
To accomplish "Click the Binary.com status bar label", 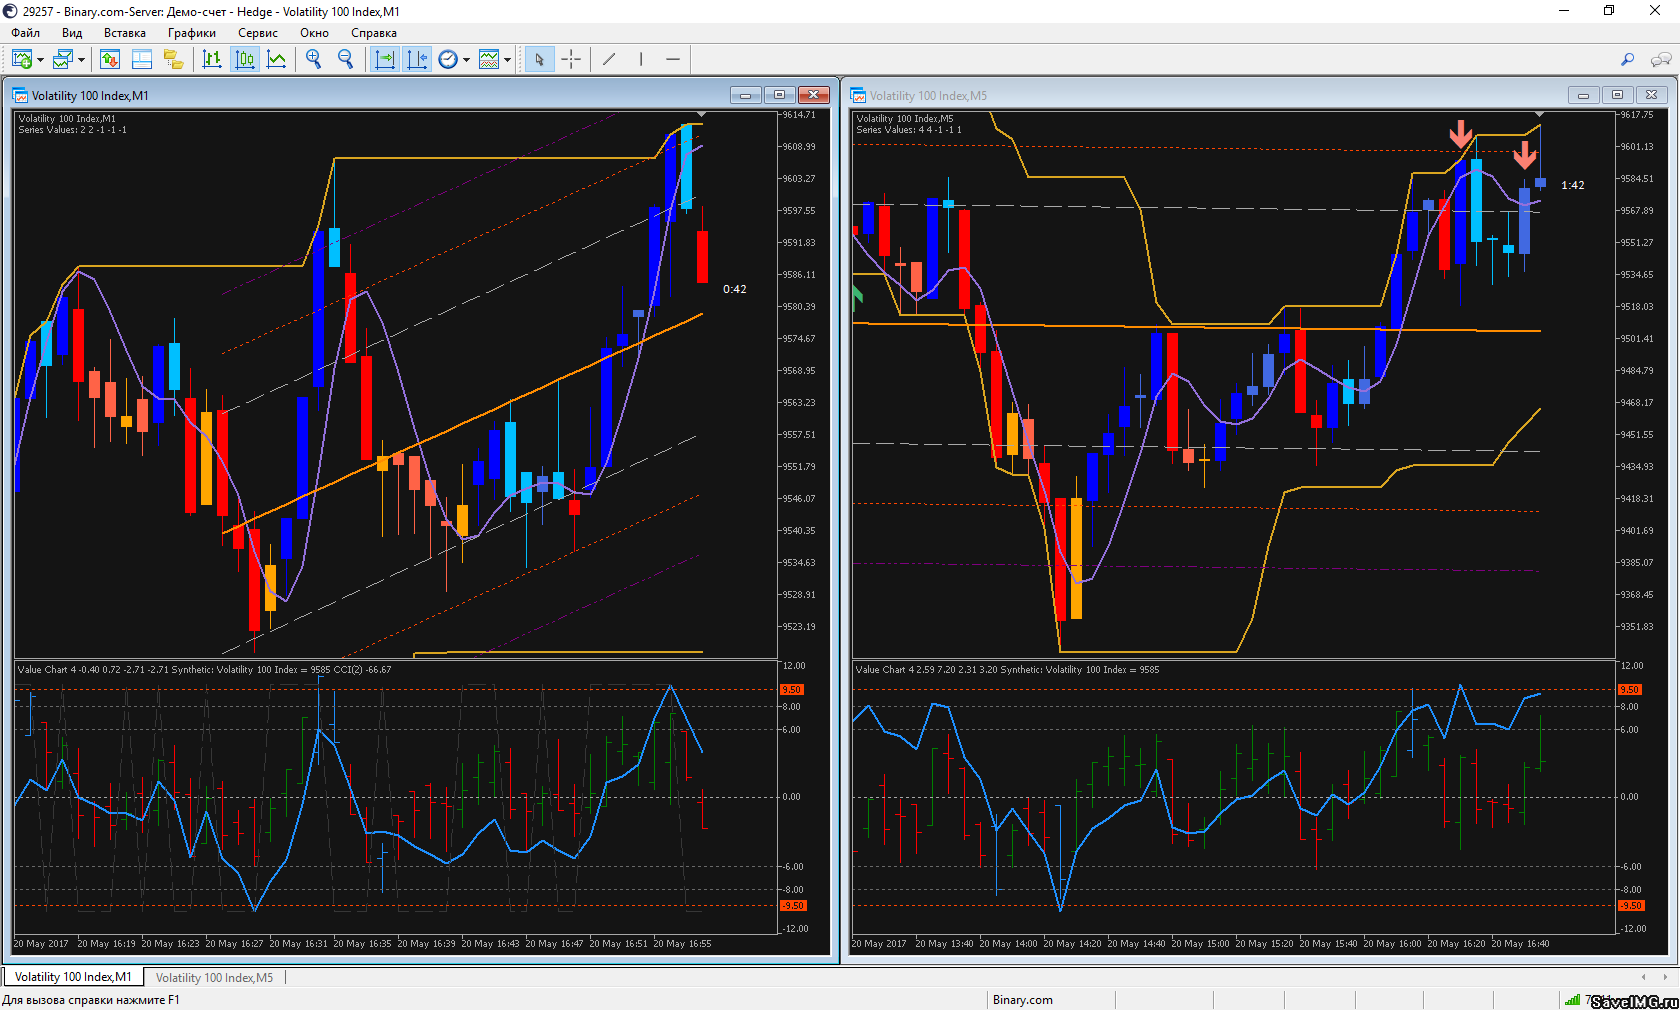I will [1022, 999].
